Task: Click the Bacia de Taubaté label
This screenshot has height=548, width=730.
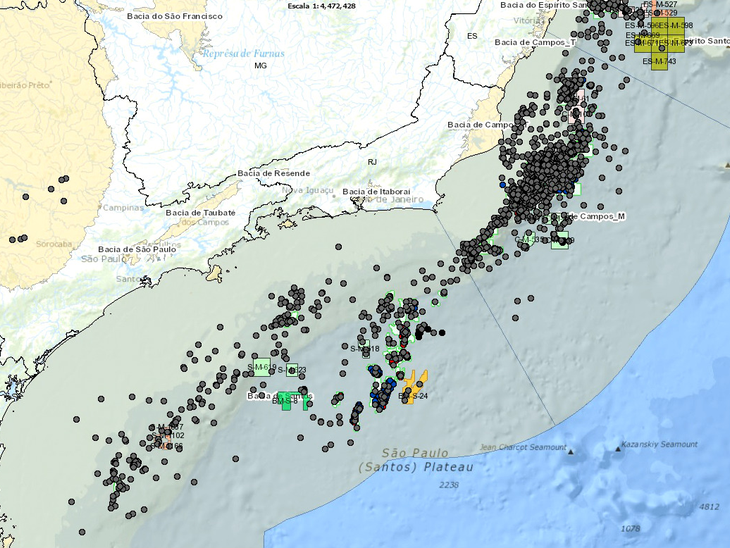Action: [200, 212]
